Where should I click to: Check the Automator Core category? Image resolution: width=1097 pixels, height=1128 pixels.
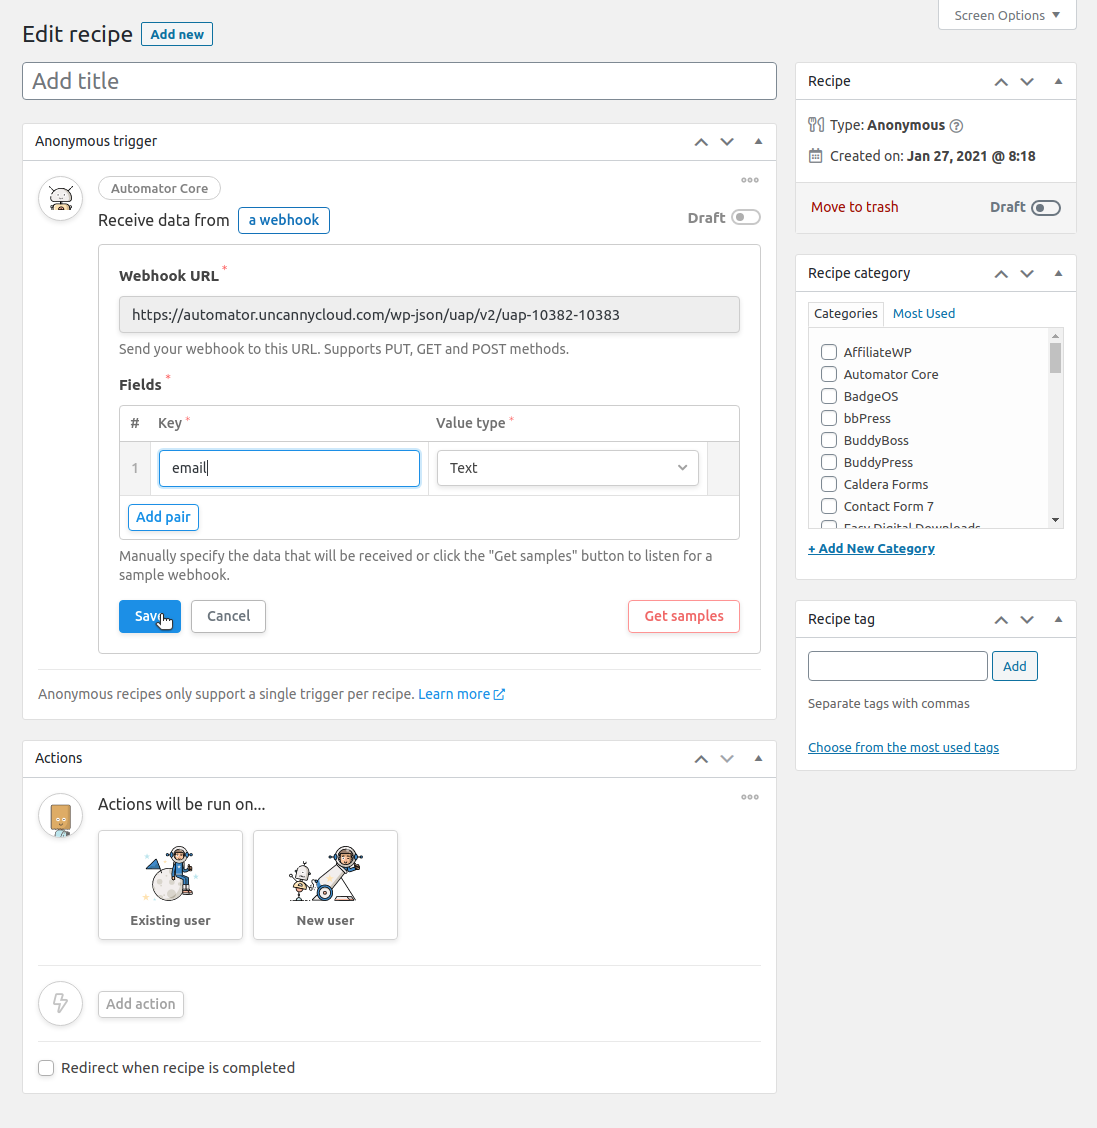click(x=829, y=374)
